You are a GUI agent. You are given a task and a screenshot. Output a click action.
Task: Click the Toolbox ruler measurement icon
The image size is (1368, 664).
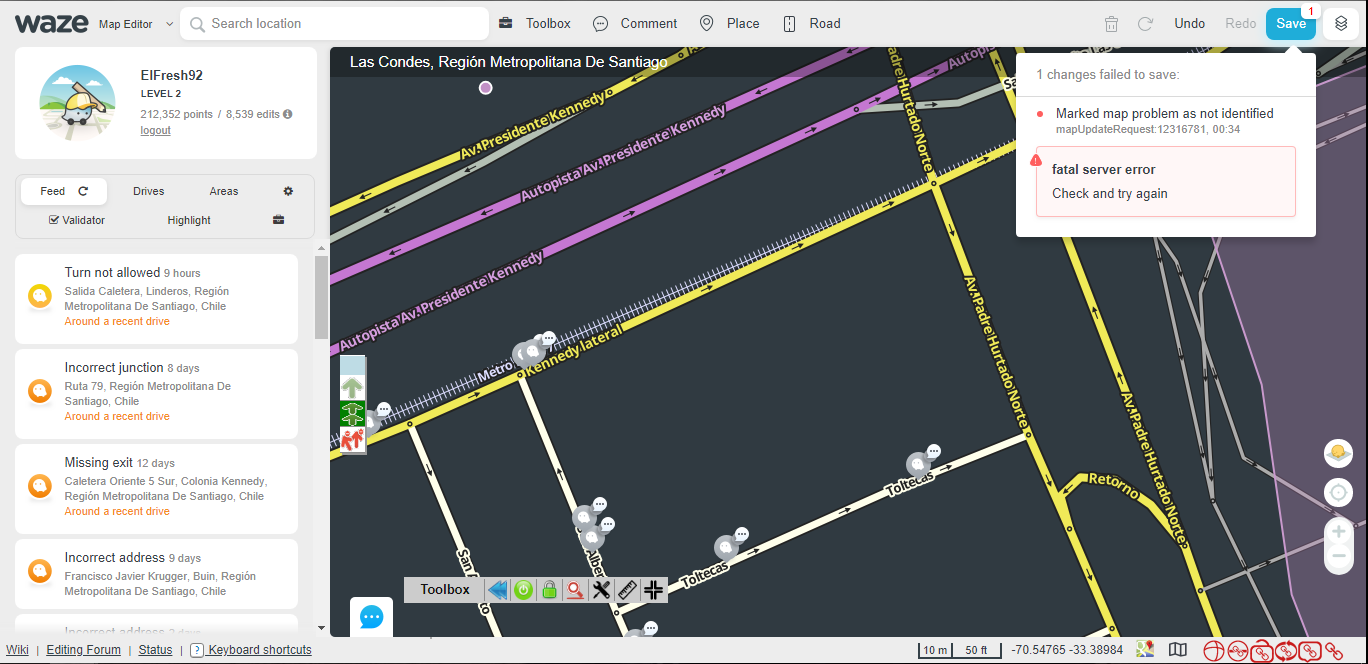pos(627,590)
